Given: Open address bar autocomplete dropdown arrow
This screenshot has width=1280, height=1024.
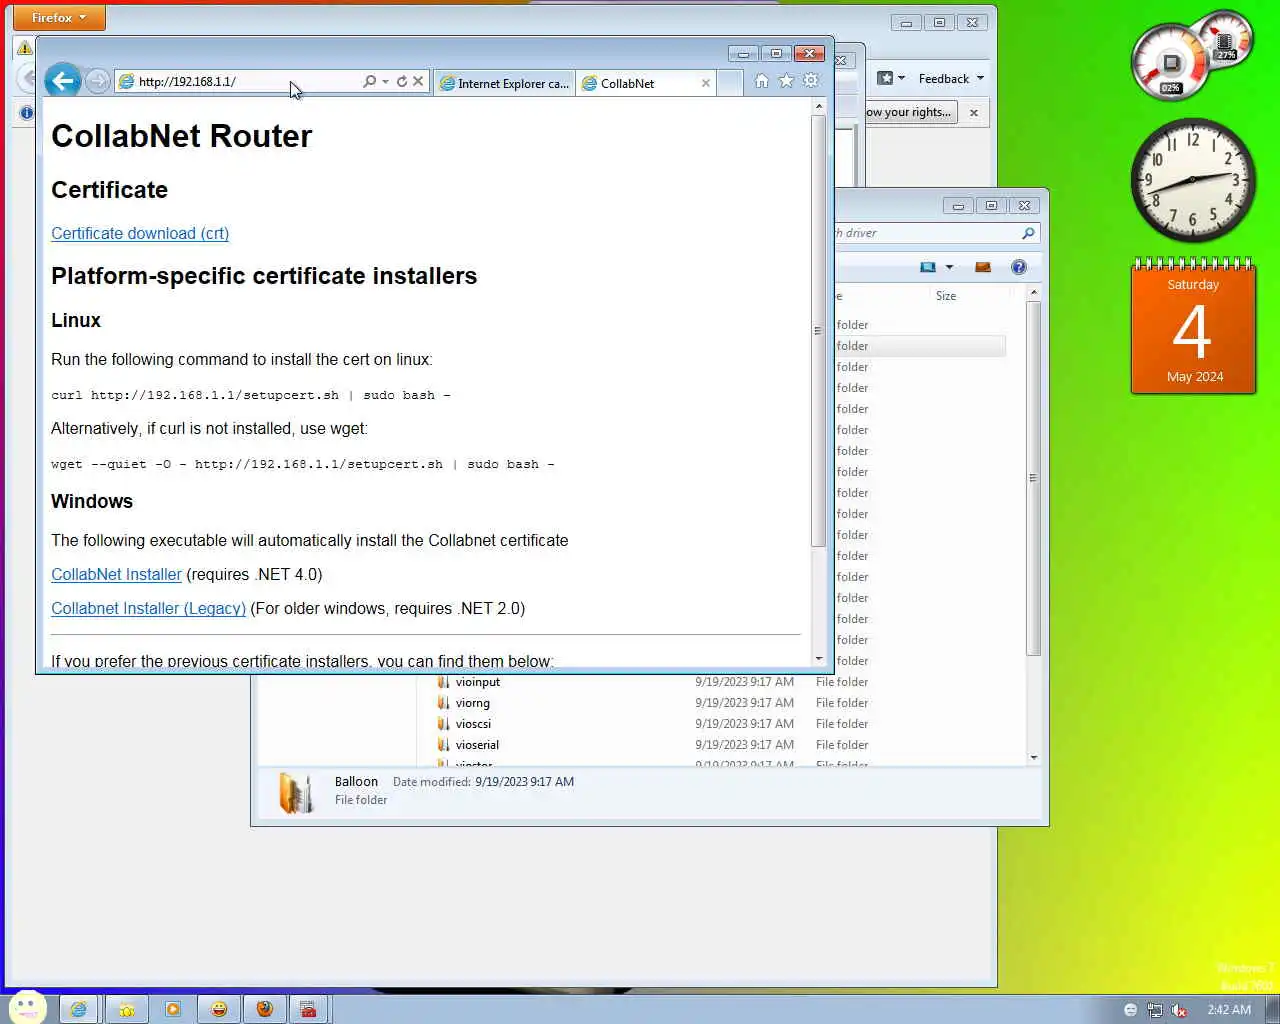Looking at the screenshot, I should [x=385, y=81].
